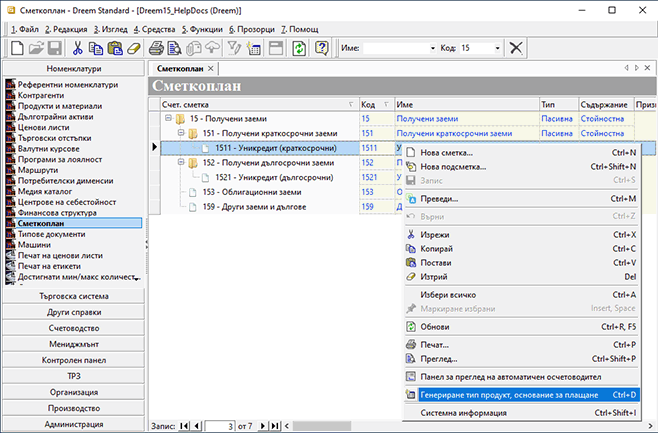Click the New document toolbar icon
658x433 pixels.
point(17,48)
